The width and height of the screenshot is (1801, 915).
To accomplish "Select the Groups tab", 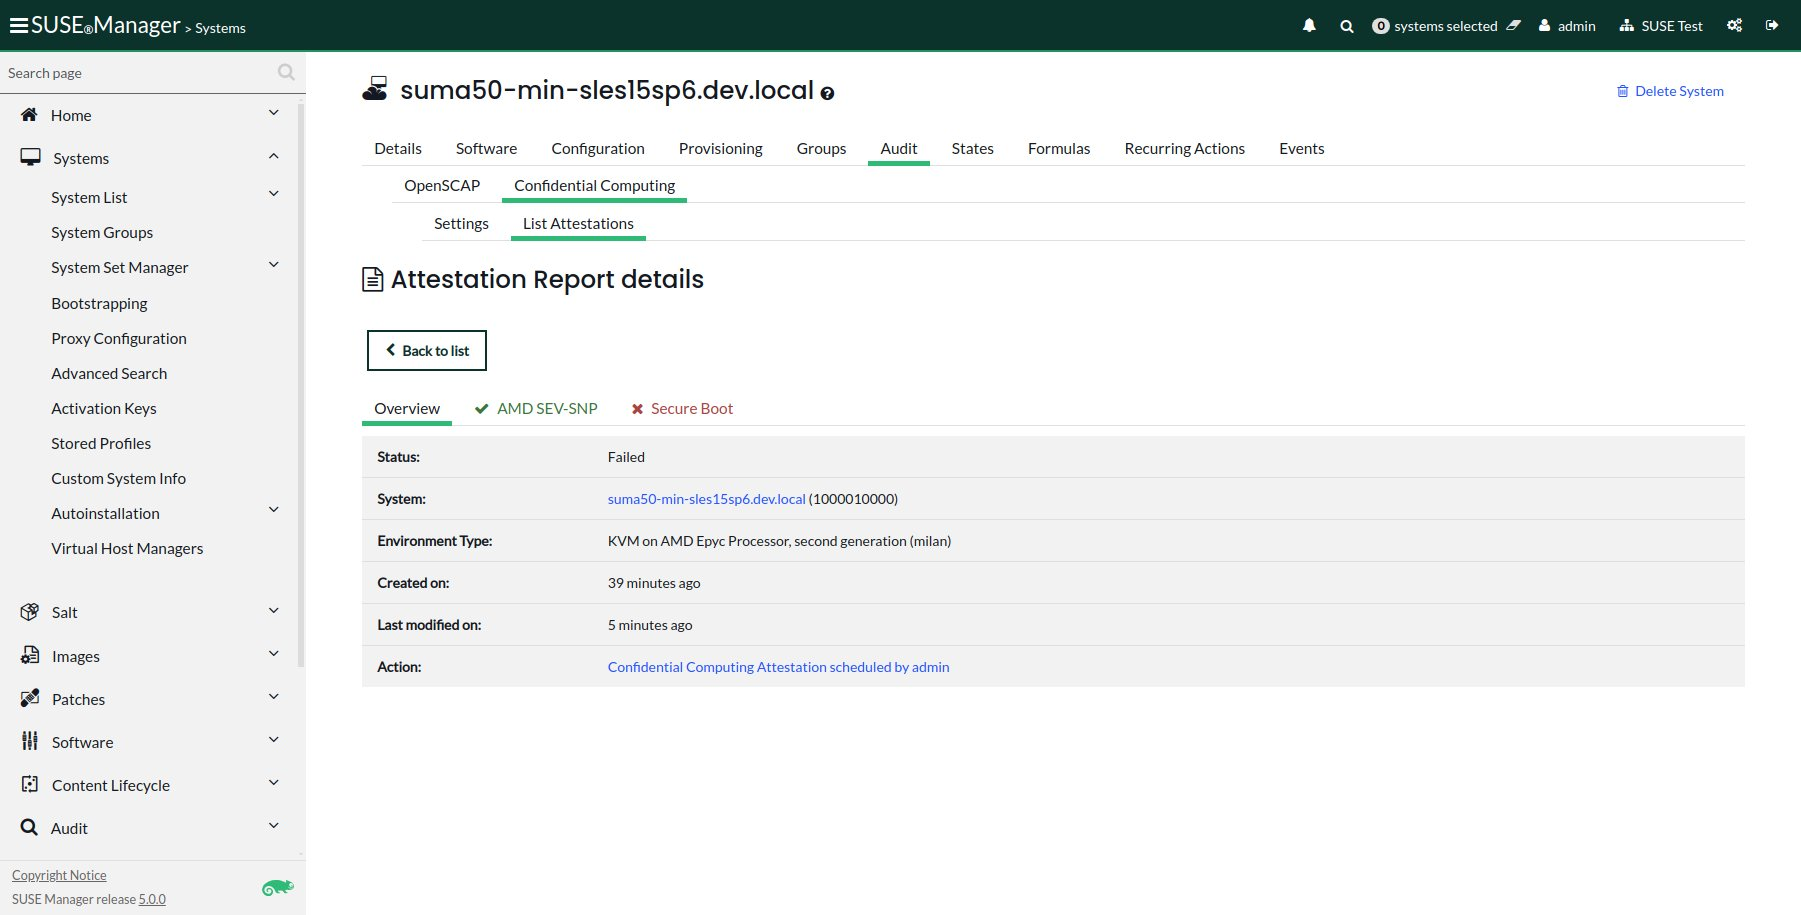I will (821, 148).
